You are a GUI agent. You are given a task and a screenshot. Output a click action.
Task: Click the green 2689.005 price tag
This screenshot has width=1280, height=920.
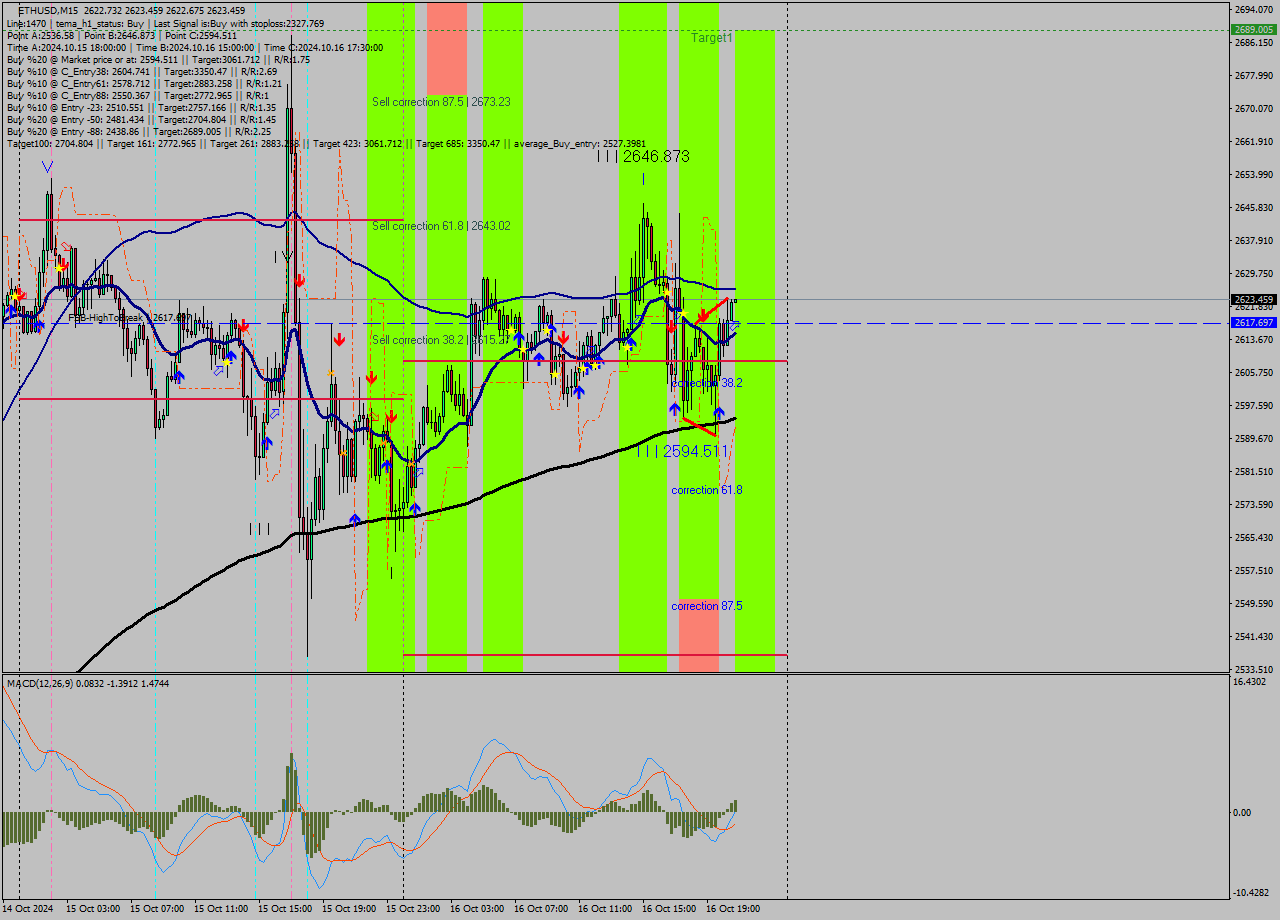point(1254,30)
